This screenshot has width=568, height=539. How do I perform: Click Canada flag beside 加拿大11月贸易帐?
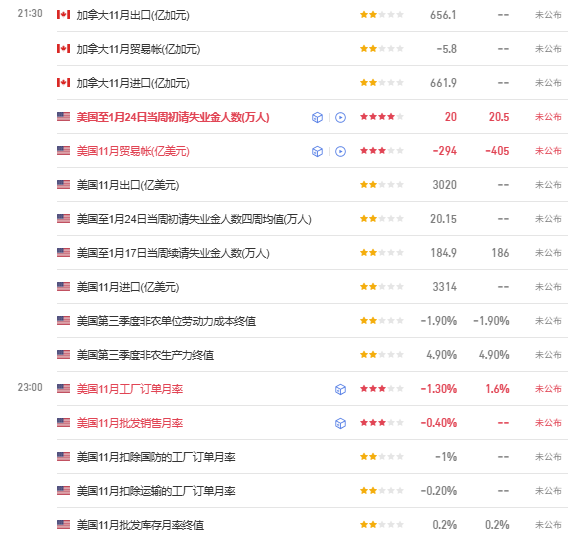point(63,49)
